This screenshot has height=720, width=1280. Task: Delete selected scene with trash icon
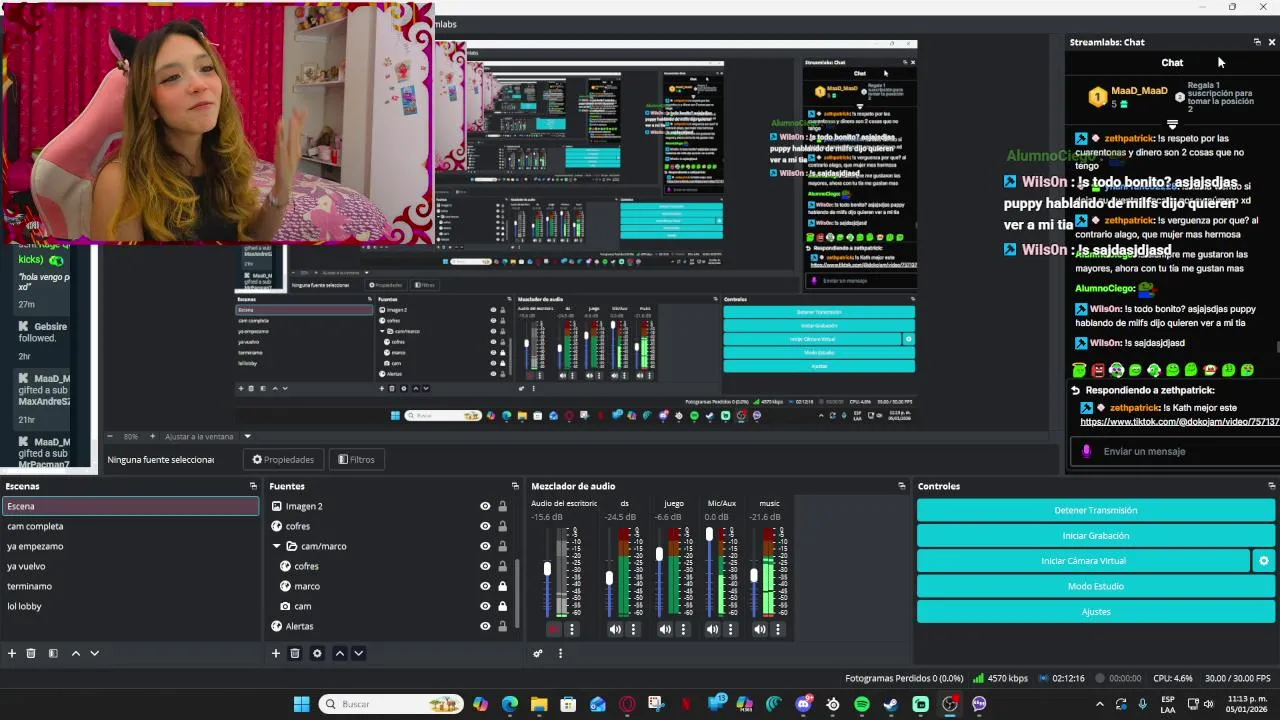pyautogui.click(x=31, y=653)
